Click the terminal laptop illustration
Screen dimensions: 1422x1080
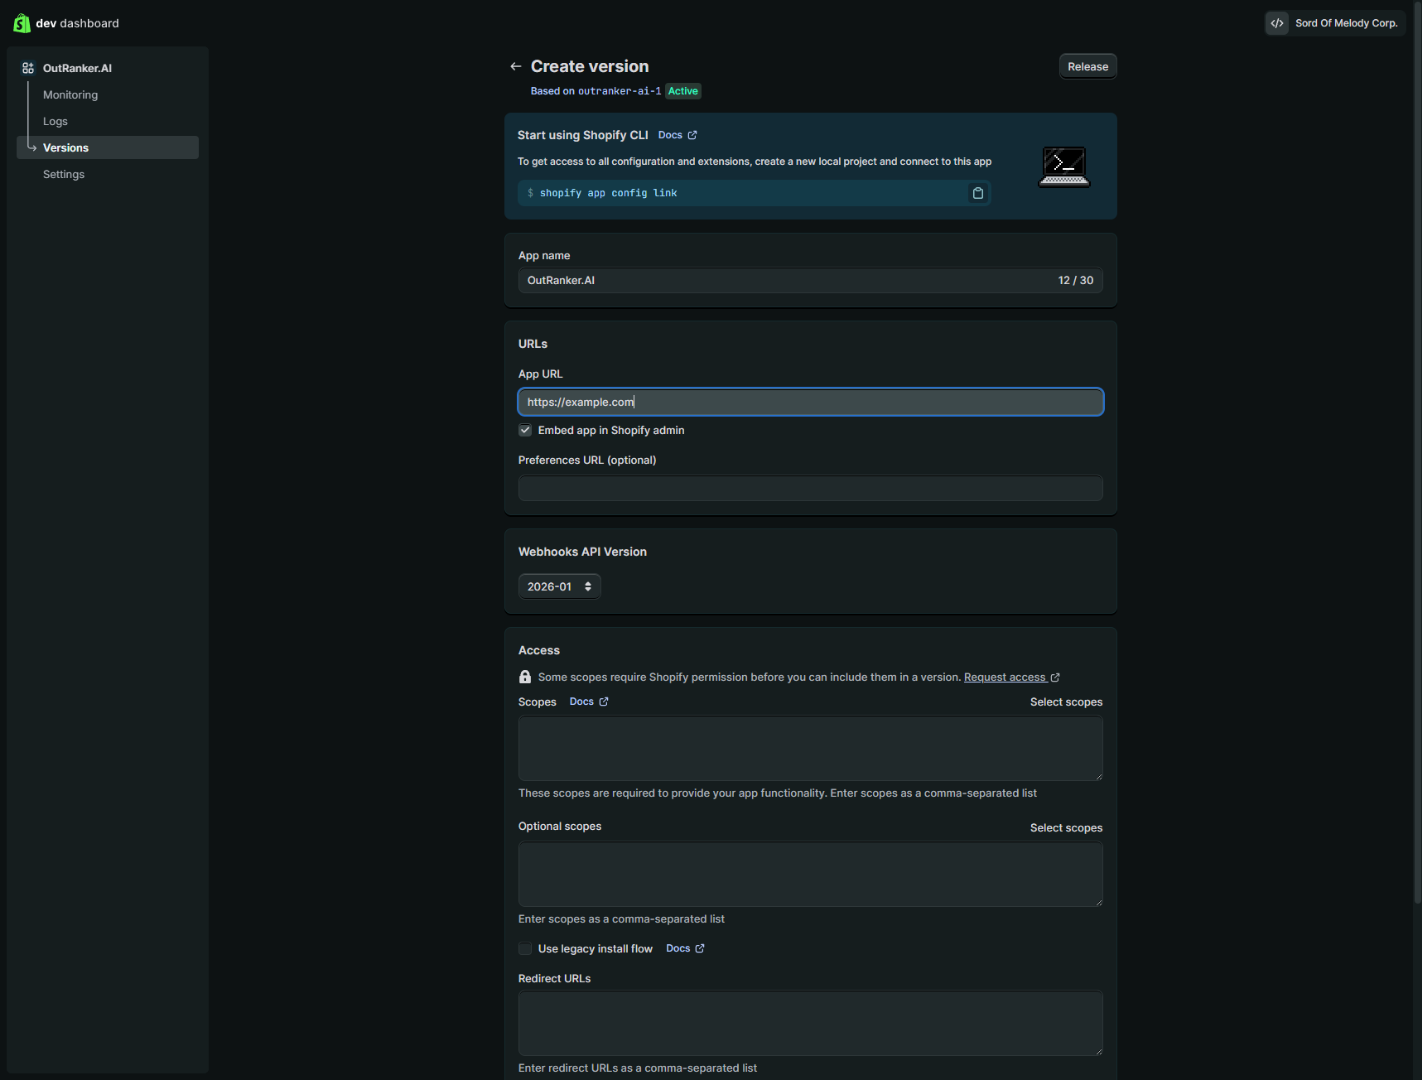[x=1063, y=166]
